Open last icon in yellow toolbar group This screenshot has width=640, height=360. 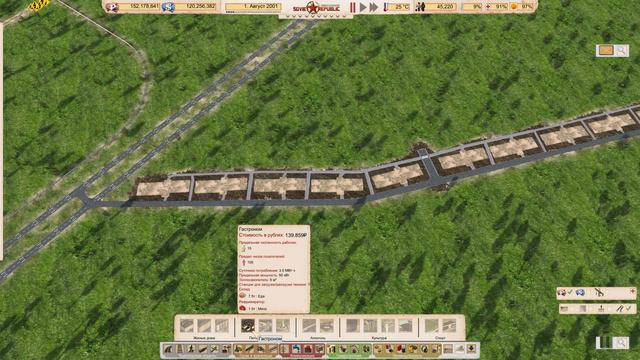click(x=436, y=349)
